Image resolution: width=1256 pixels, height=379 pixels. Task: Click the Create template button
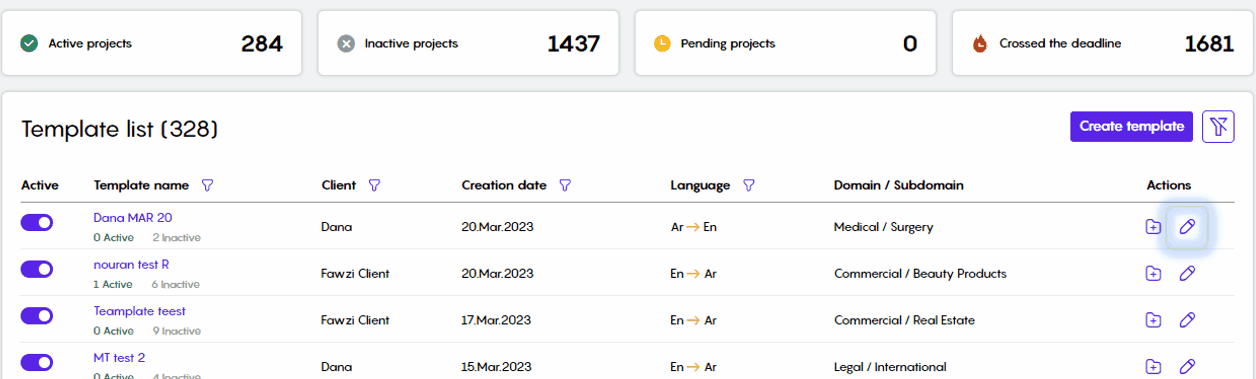1131,126
